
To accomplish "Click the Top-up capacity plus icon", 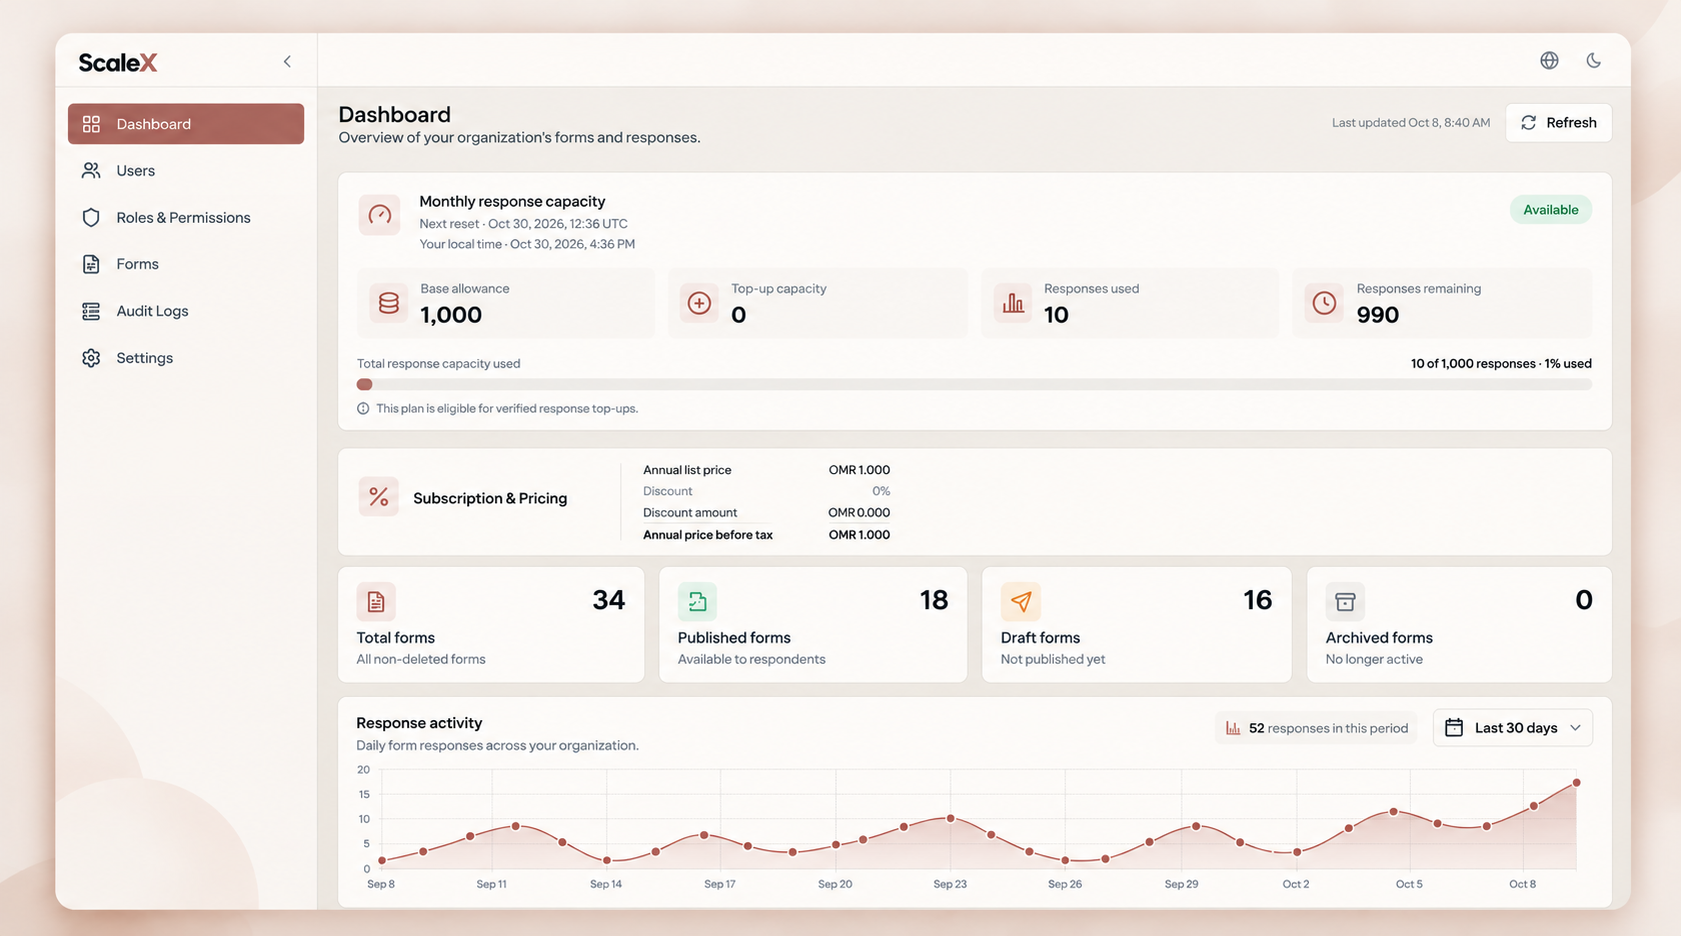I will coord(700,303).
